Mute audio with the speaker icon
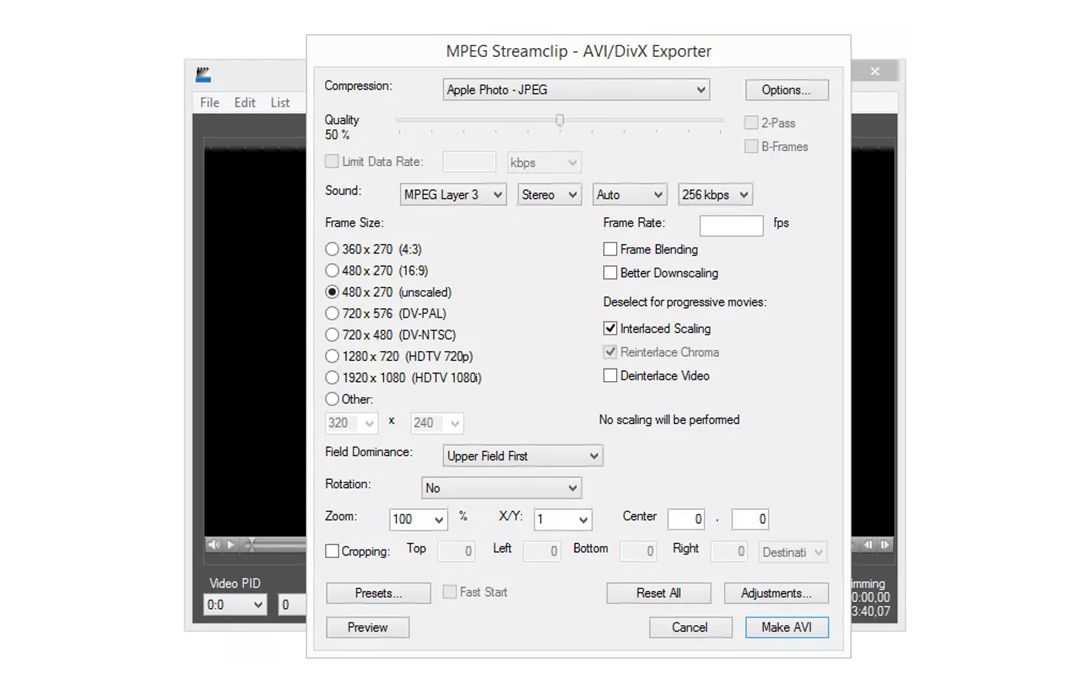The image size is (1089, 696). 214,545
